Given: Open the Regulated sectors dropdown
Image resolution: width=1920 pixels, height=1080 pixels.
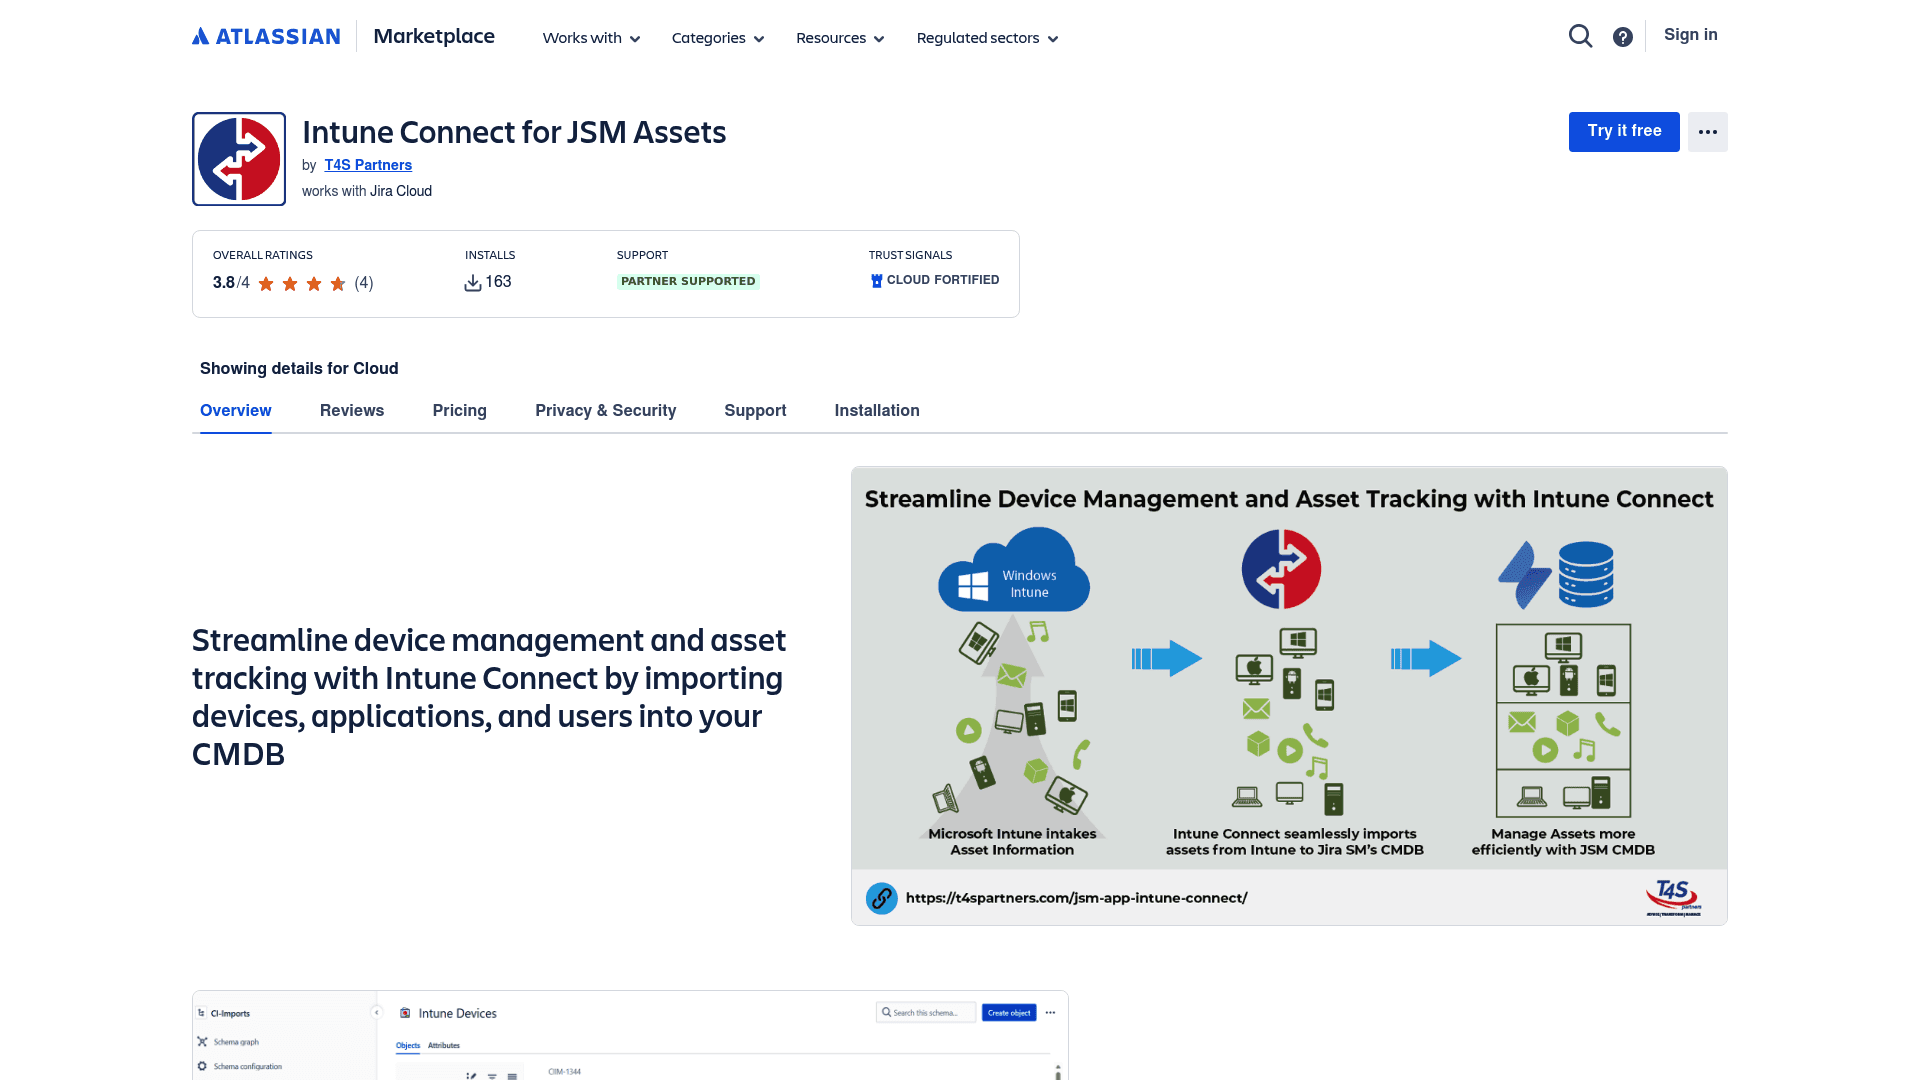Looking at the screenshot, I should click(986, 38).
